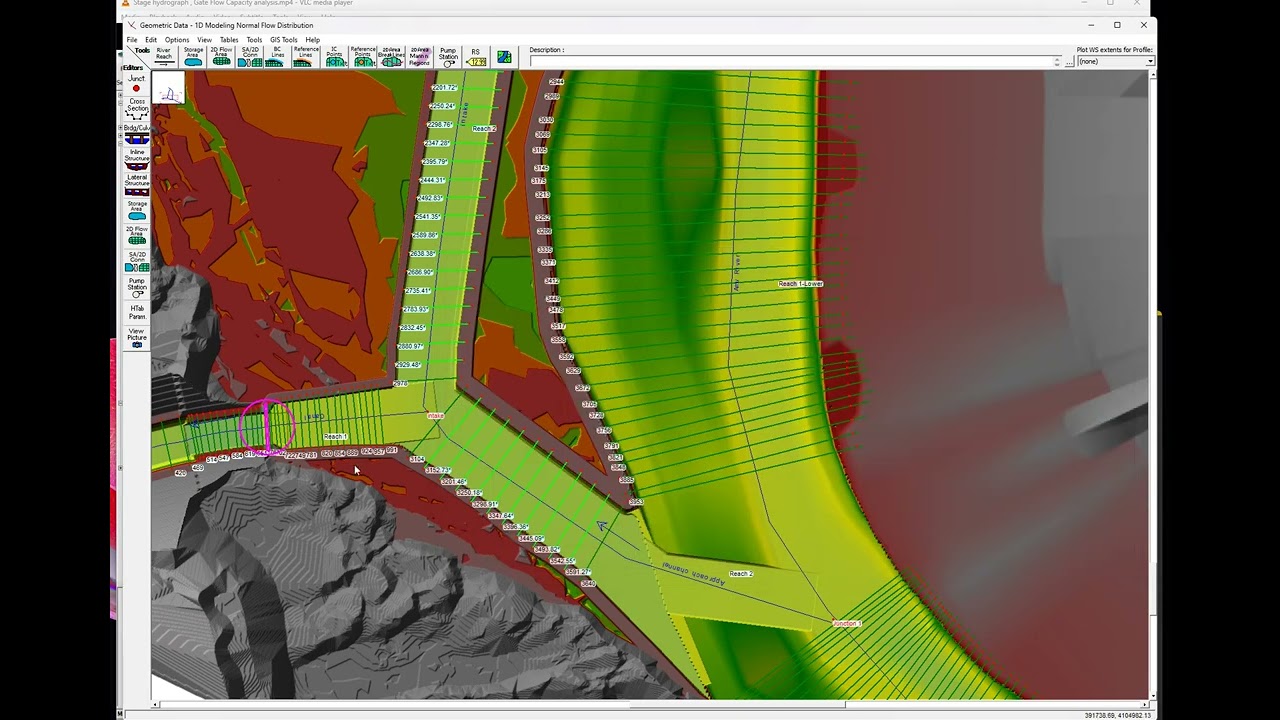Open the Bridge/Culvert editor
This screenshot has width=1280, height=720.
point(136,134)
